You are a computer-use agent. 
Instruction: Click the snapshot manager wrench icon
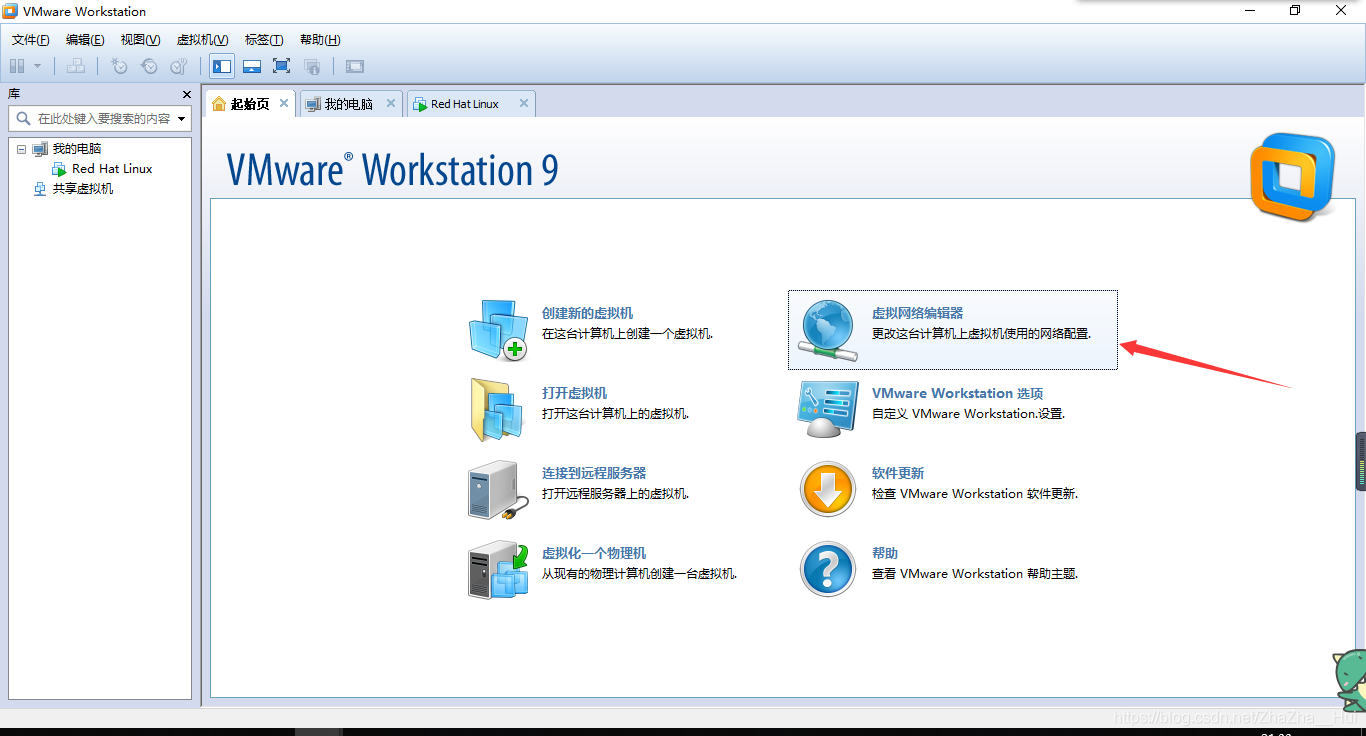tap(179, 66)
